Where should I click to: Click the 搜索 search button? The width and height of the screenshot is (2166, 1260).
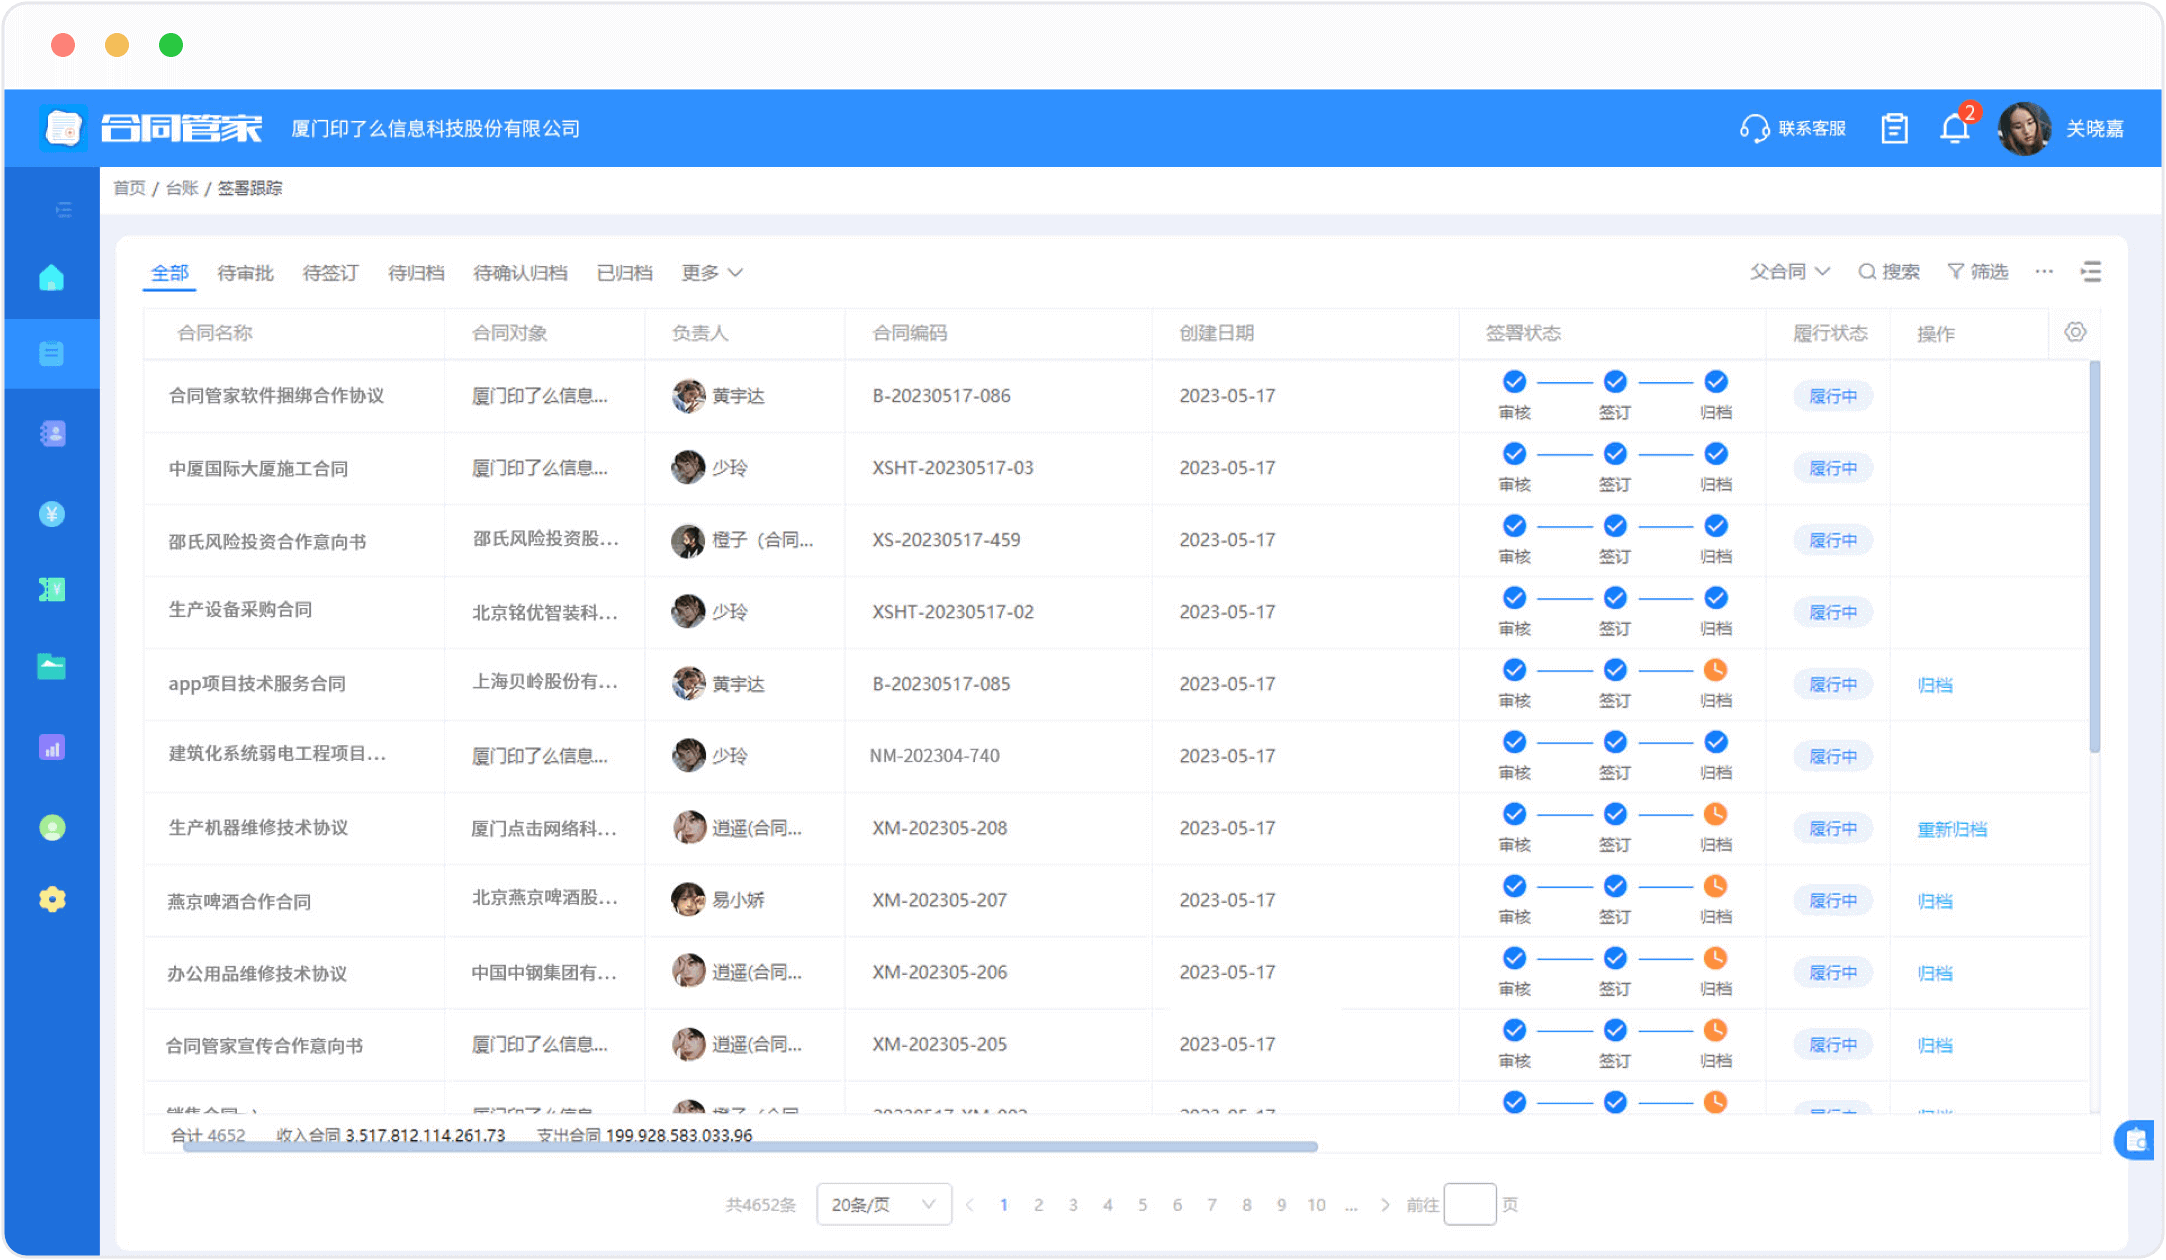[x=1889, y=272]
